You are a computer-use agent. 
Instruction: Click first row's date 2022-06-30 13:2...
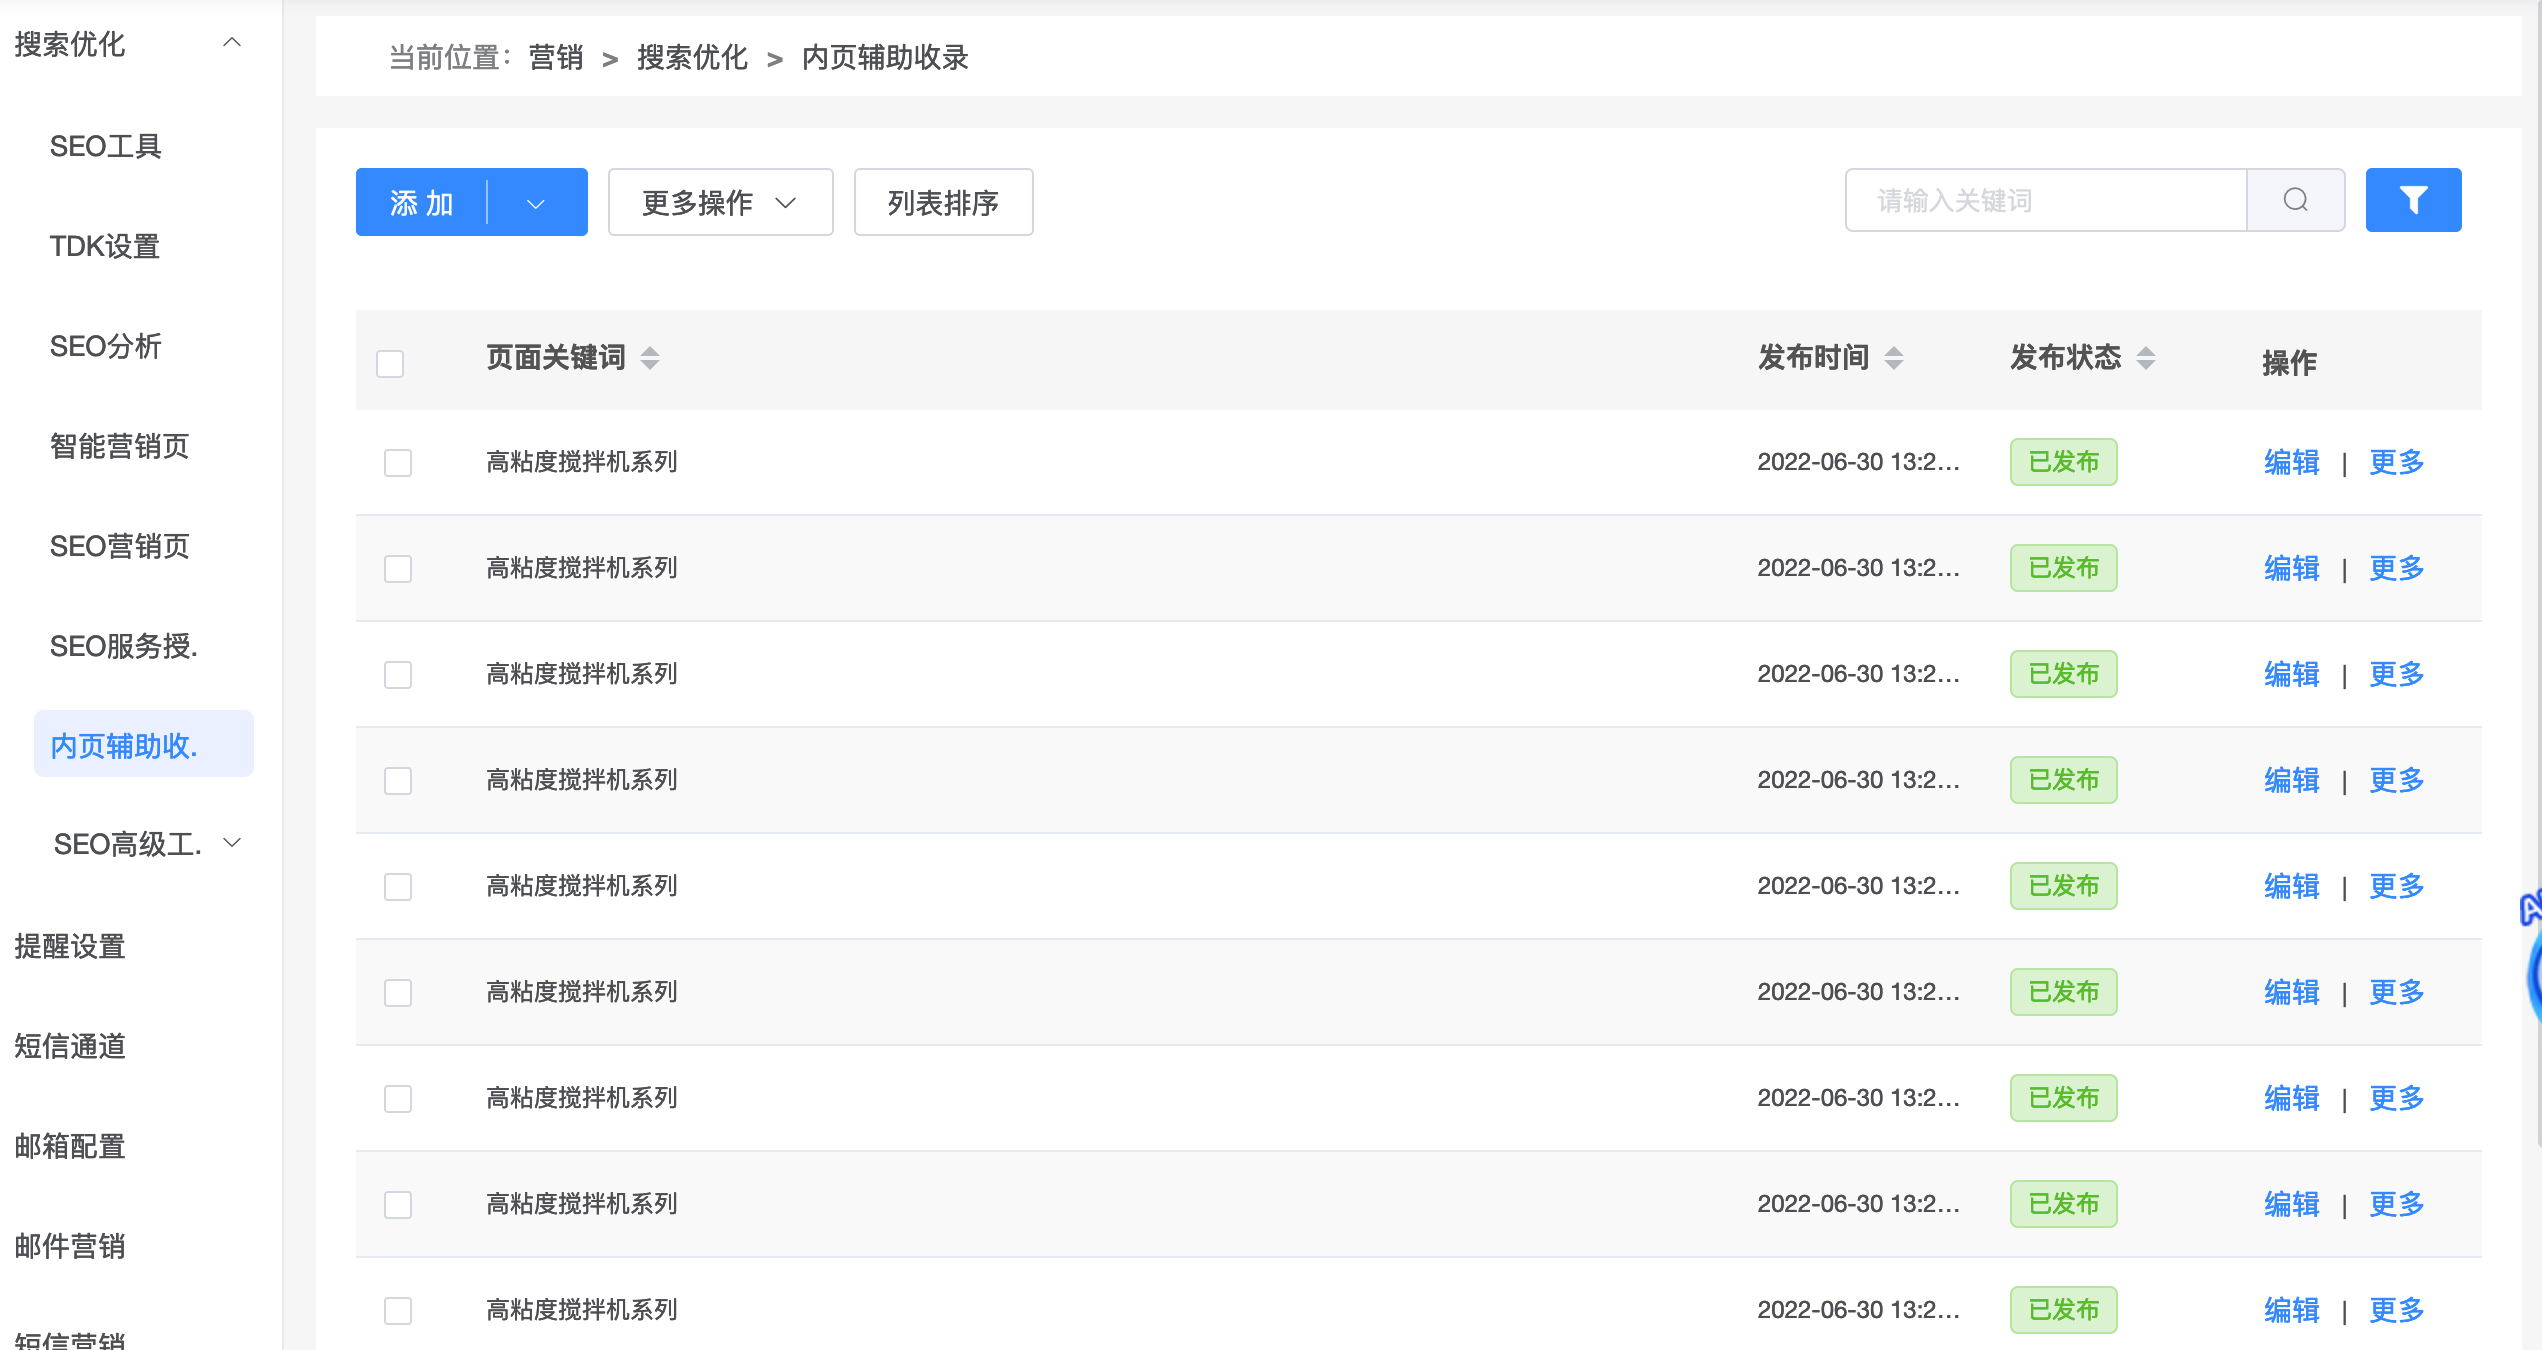point(1858,462)
